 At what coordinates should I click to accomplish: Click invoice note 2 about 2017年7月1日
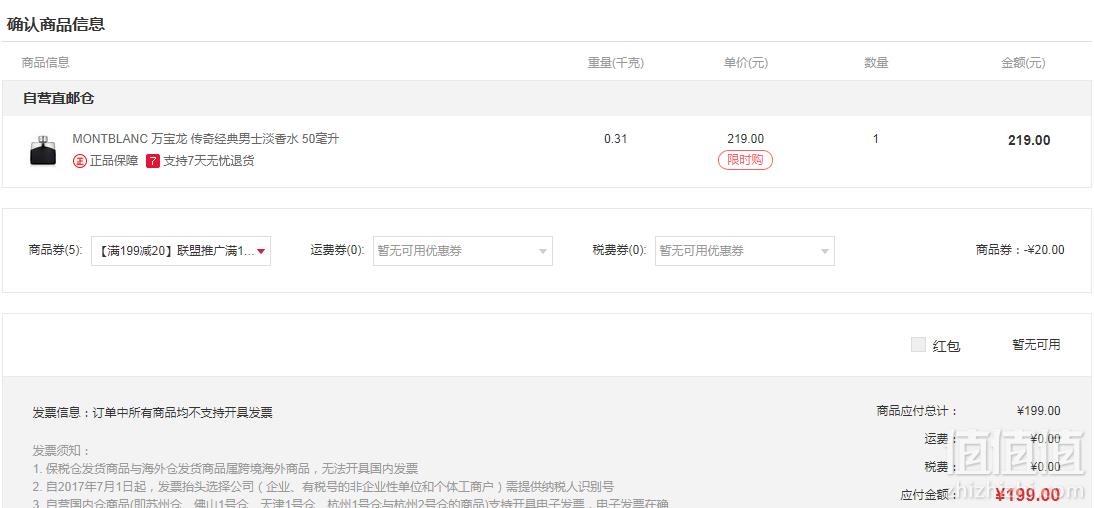(323, 486)
